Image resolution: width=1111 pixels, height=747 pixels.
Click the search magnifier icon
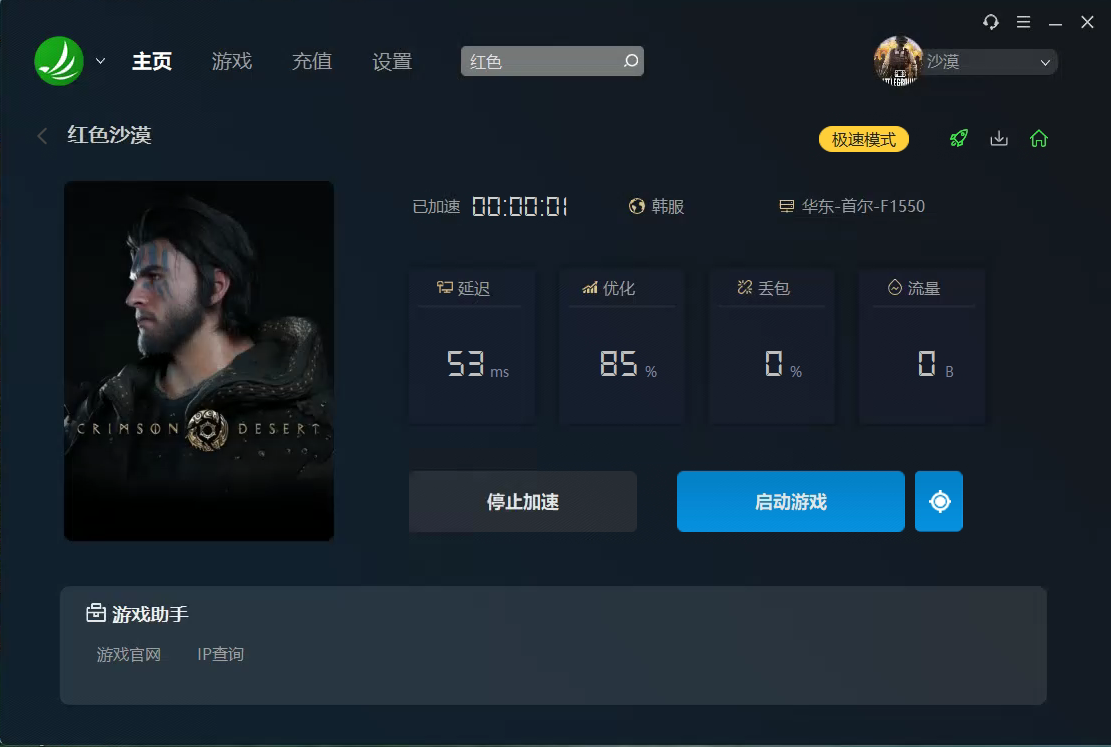(631, 61)
